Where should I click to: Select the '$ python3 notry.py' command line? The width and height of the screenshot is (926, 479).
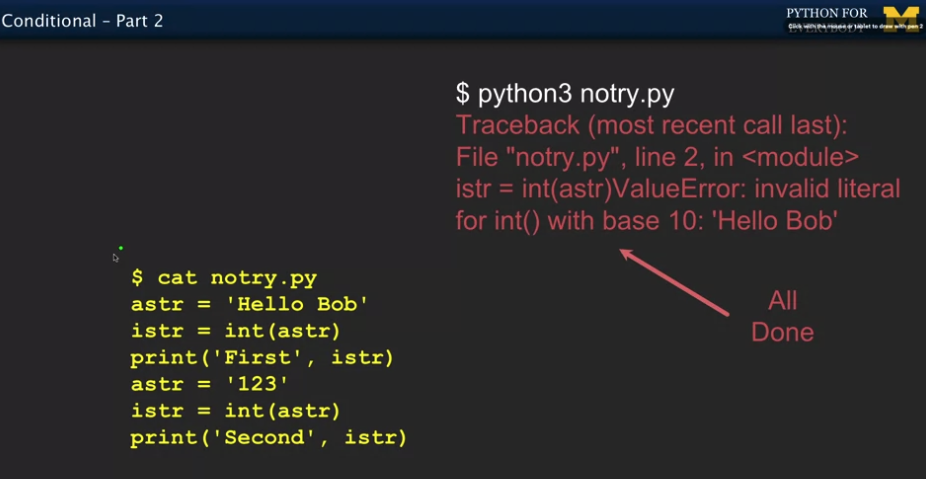pyautogui.click(x=565, y=95)
